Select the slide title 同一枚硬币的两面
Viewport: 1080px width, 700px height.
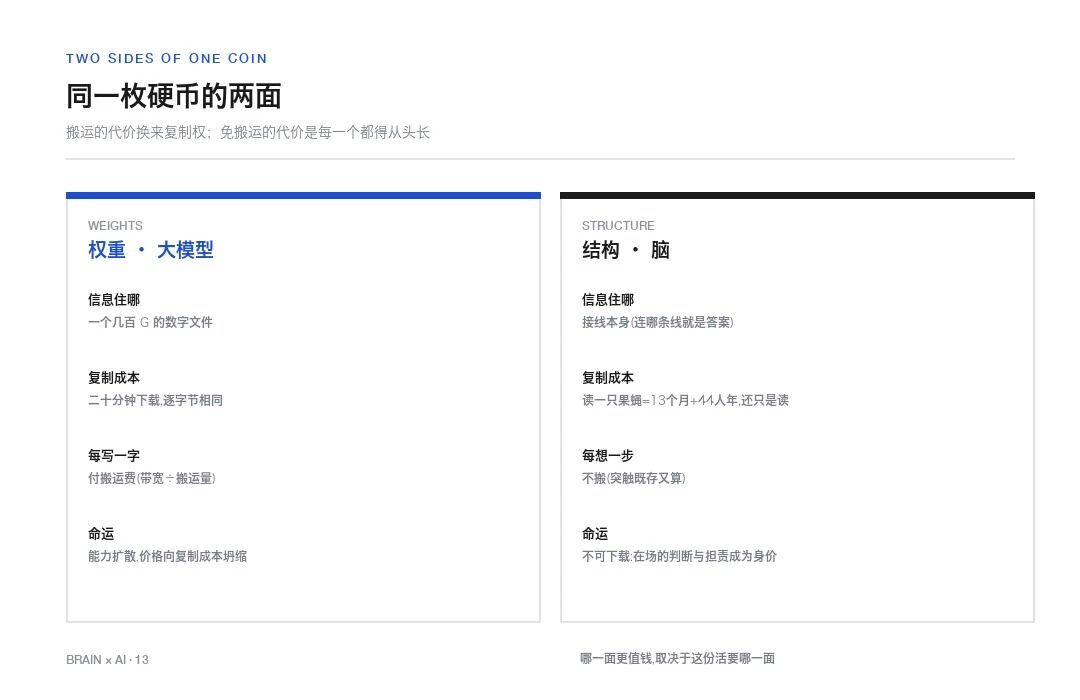tap(174, 96)
